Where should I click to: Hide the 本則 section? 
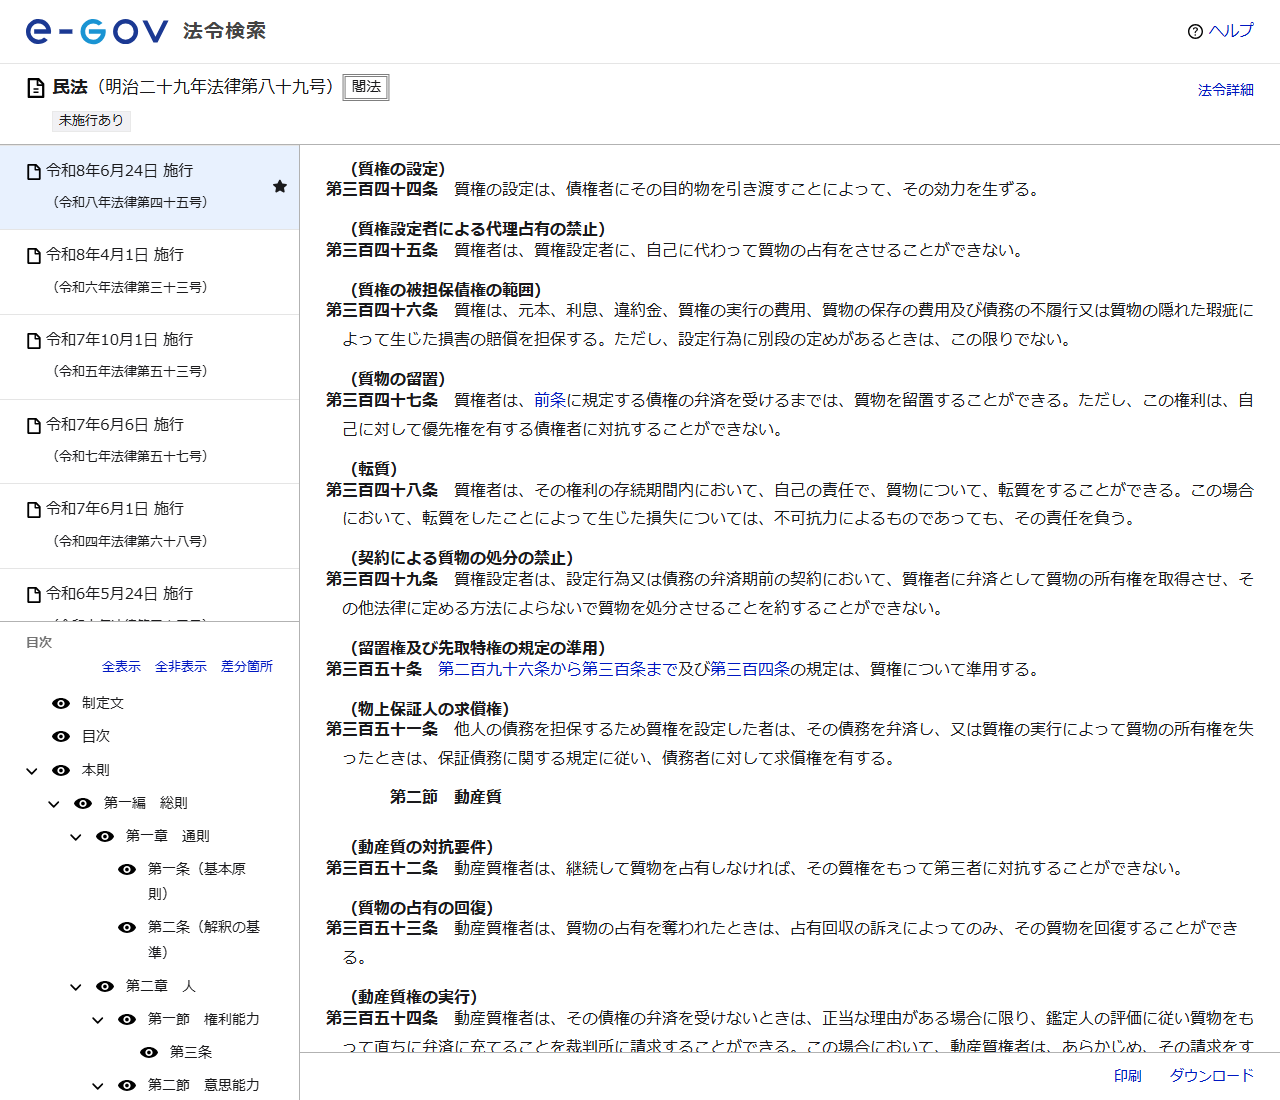(61, 770)
